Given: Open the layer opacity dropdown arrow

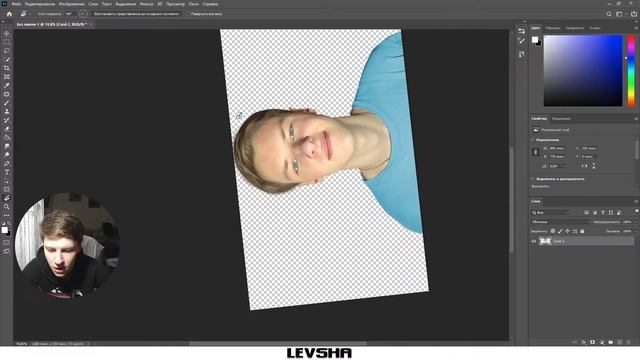Looking at the screenshot, I should 635,222.
